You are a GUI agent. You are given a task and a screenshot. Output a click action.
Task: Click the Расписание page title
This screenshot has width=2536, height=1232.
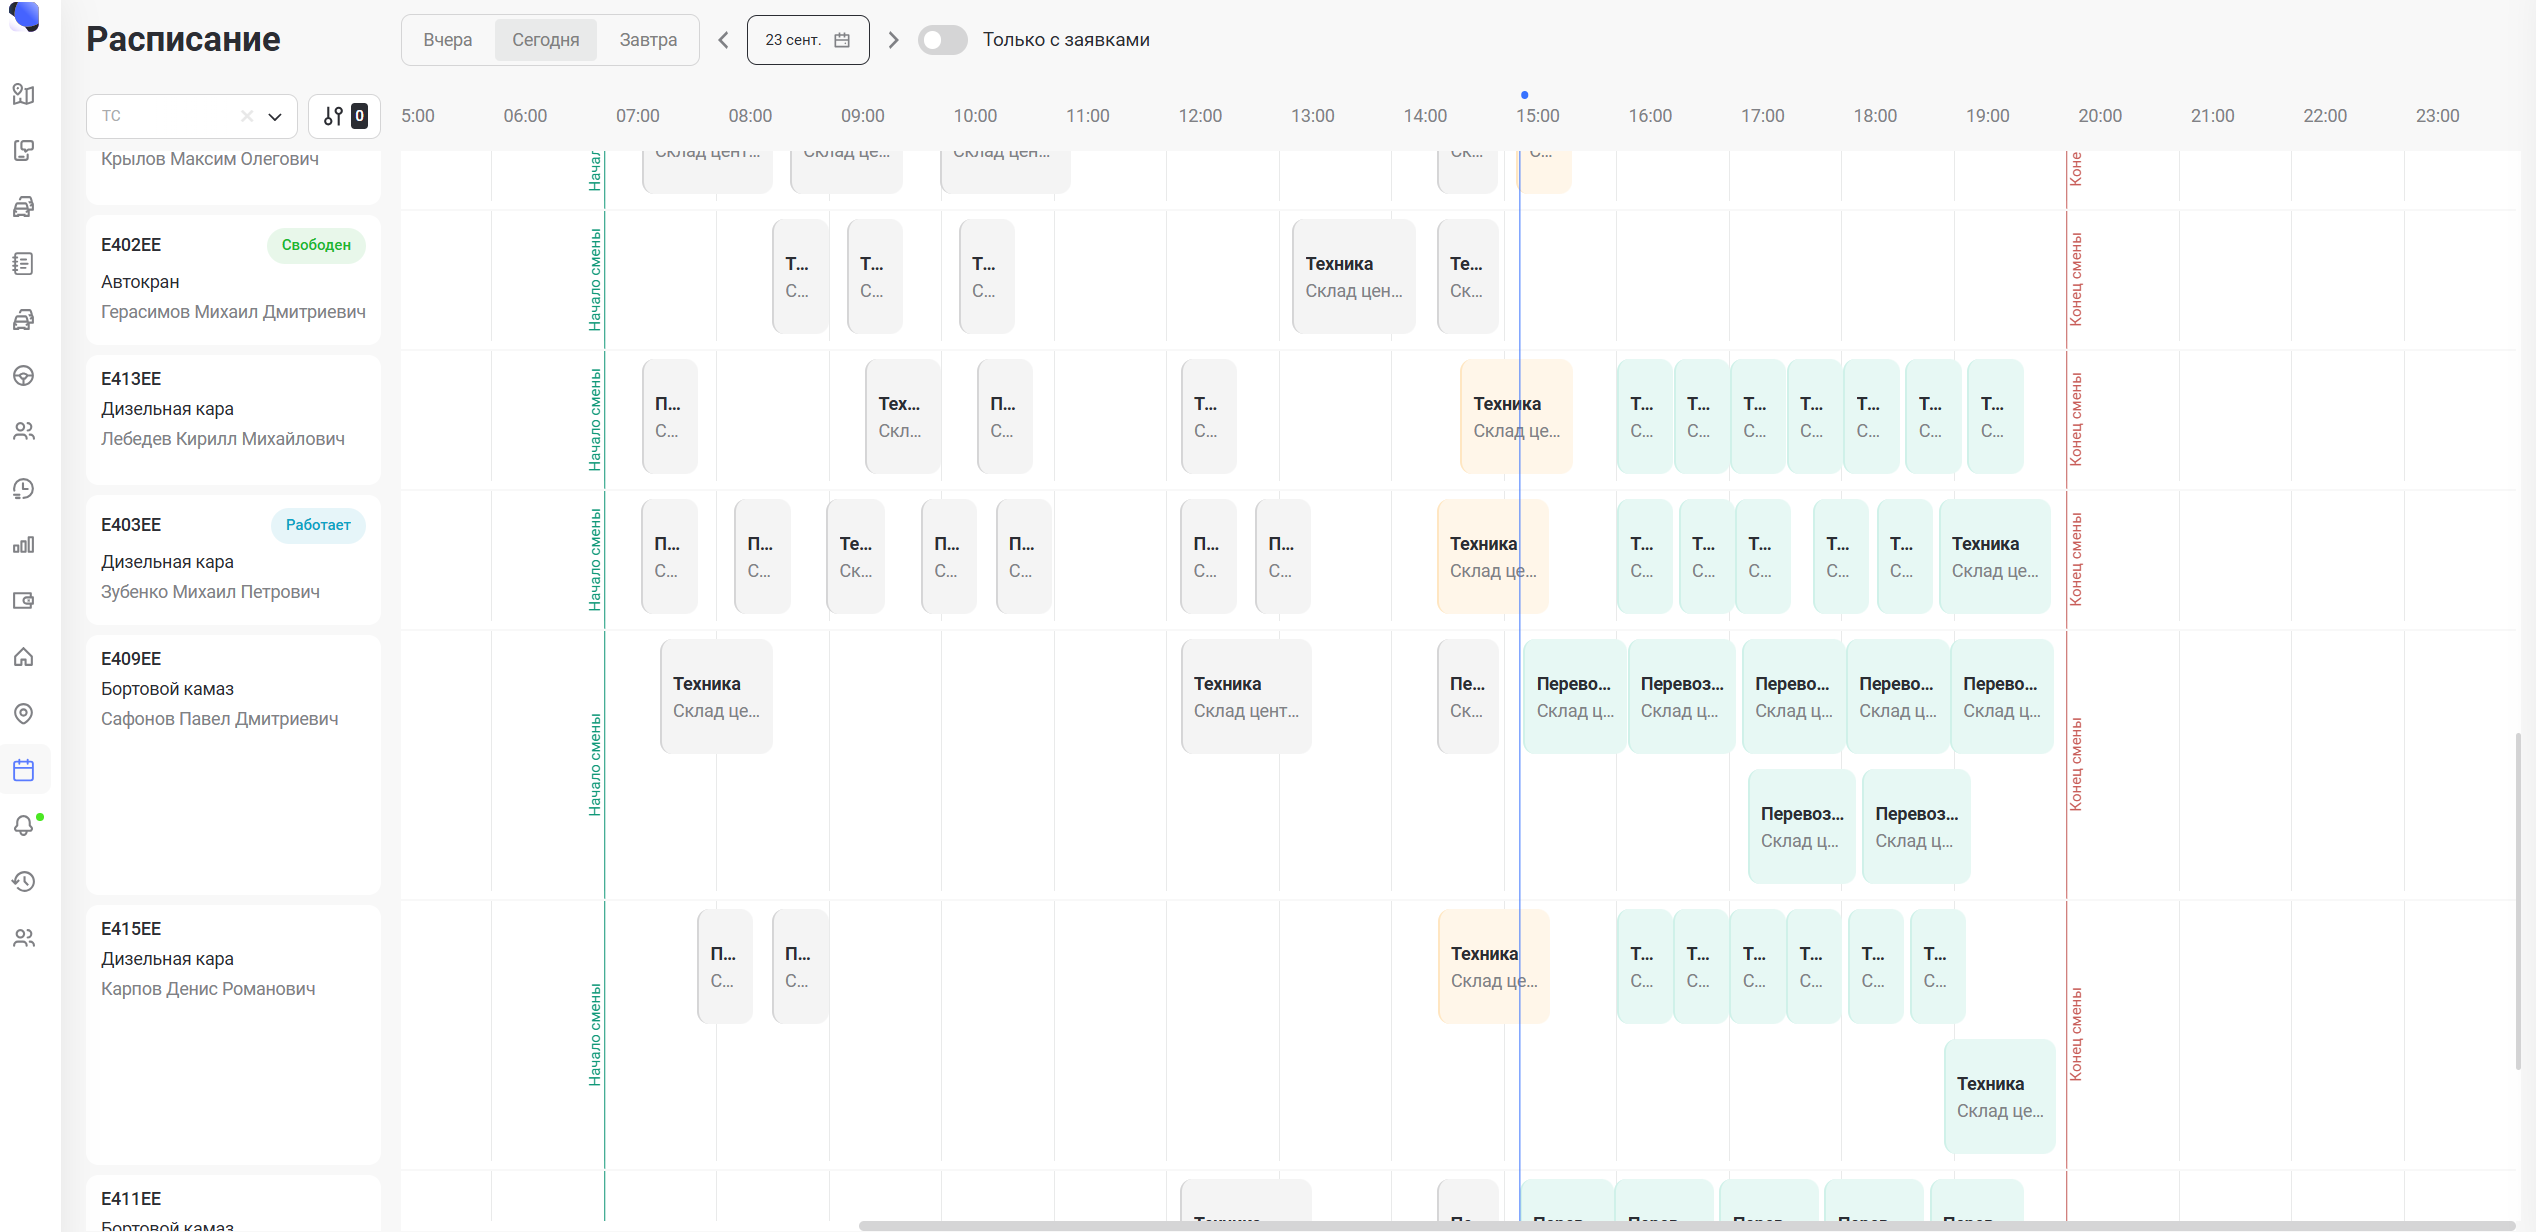pyautogui.click(x=183, y=39)
